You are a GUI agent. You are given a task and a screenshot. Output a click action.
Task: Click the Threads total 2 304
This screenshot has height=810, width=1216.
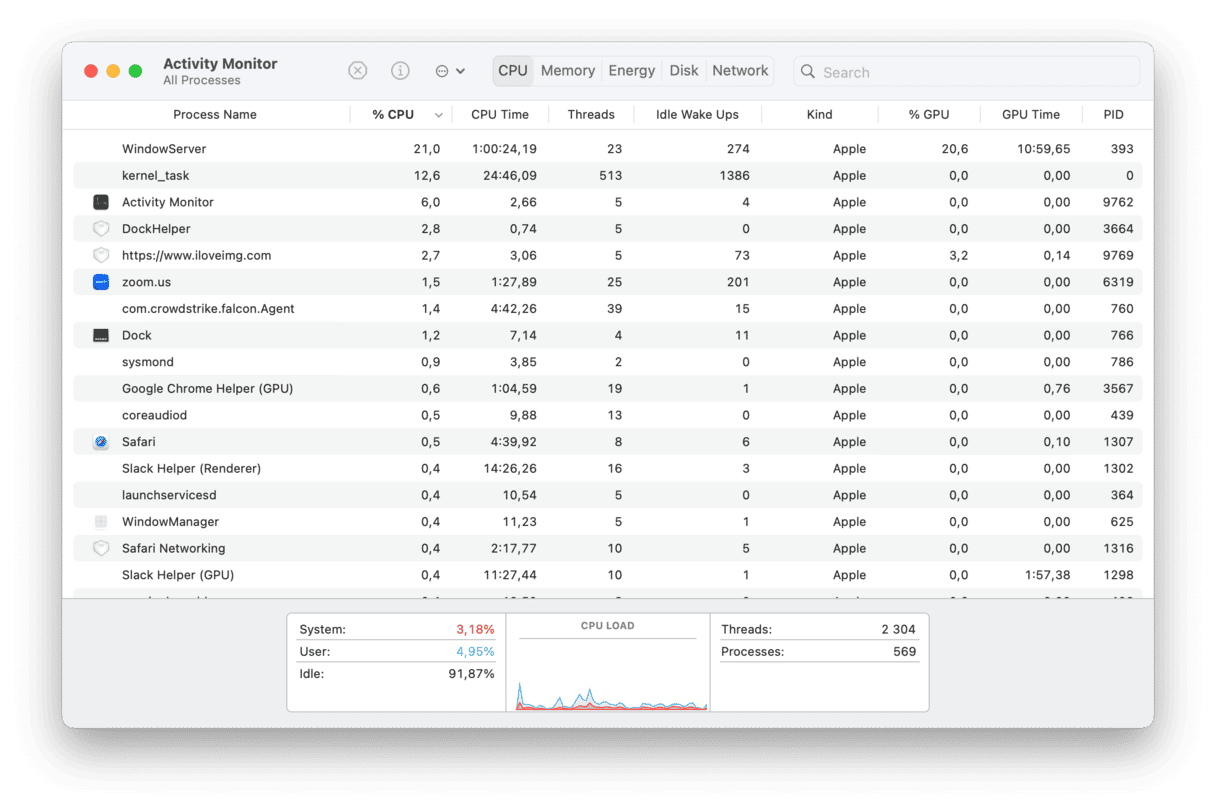898,630
